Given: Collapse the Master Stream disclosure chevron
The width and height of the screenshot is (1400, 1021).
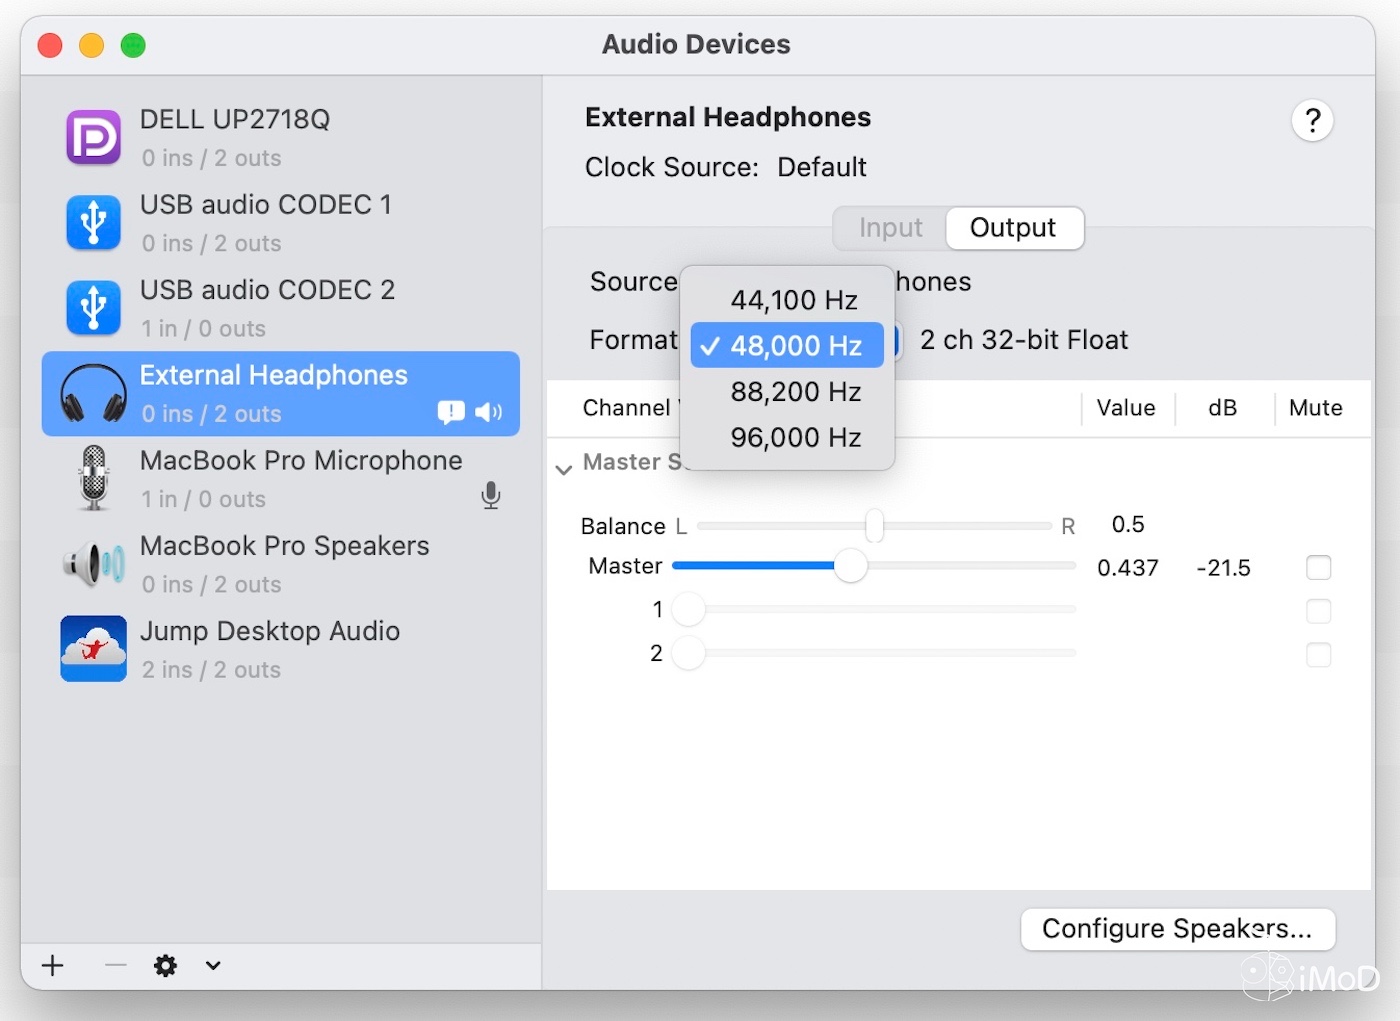Looking at the screenshot, I should coord(564,469).
